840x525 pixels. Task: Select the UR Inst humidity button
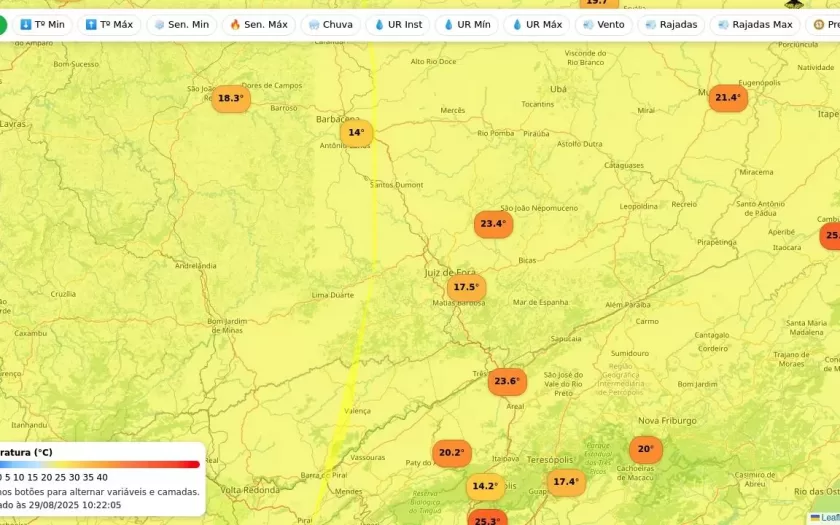[x=398, y=25]
